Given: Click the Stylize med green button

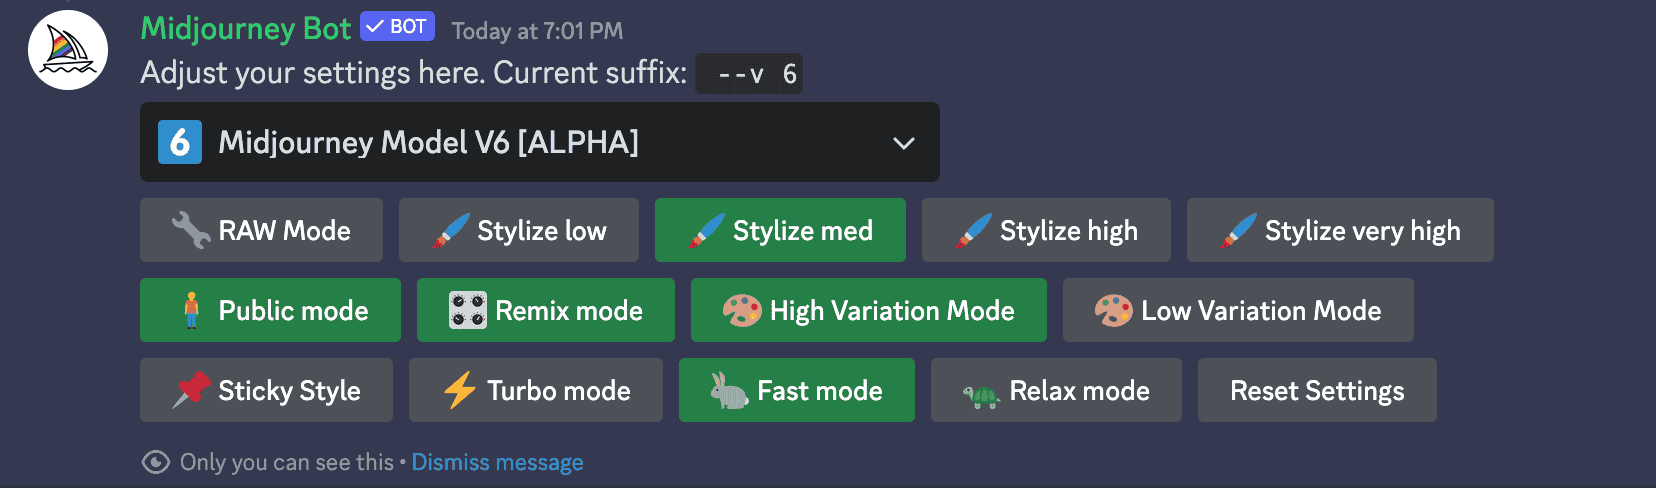Looking at the screenshot, I should tap(780, 230).
